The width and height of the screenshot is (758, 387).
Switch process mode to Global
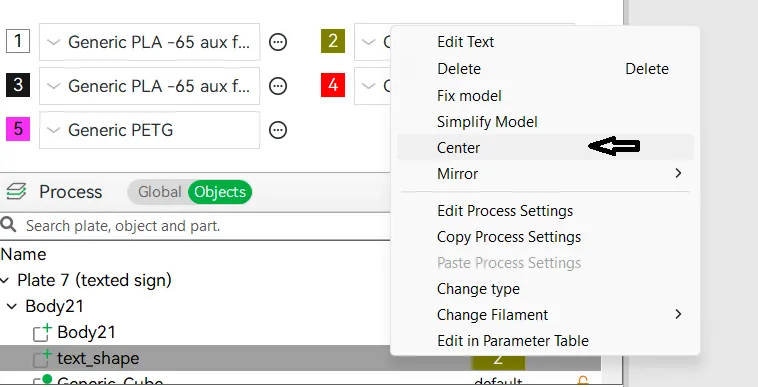click(159, 192)
